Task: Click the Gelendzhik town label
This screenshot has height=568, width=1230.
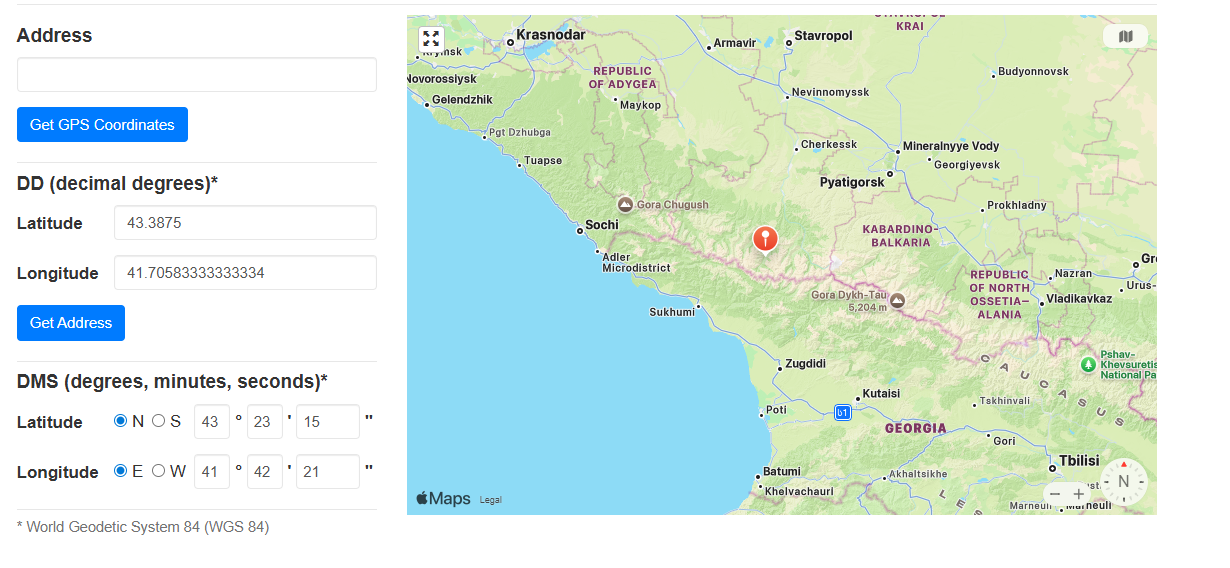Action: pyautogui.click(x=462, y=99)
